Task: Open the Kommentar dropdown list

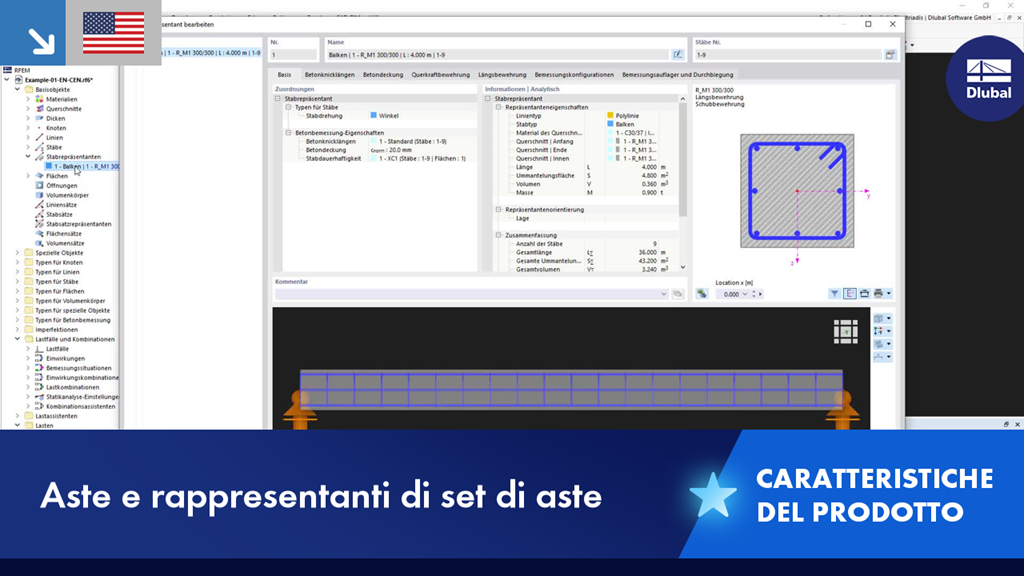Action: [664, 294]
